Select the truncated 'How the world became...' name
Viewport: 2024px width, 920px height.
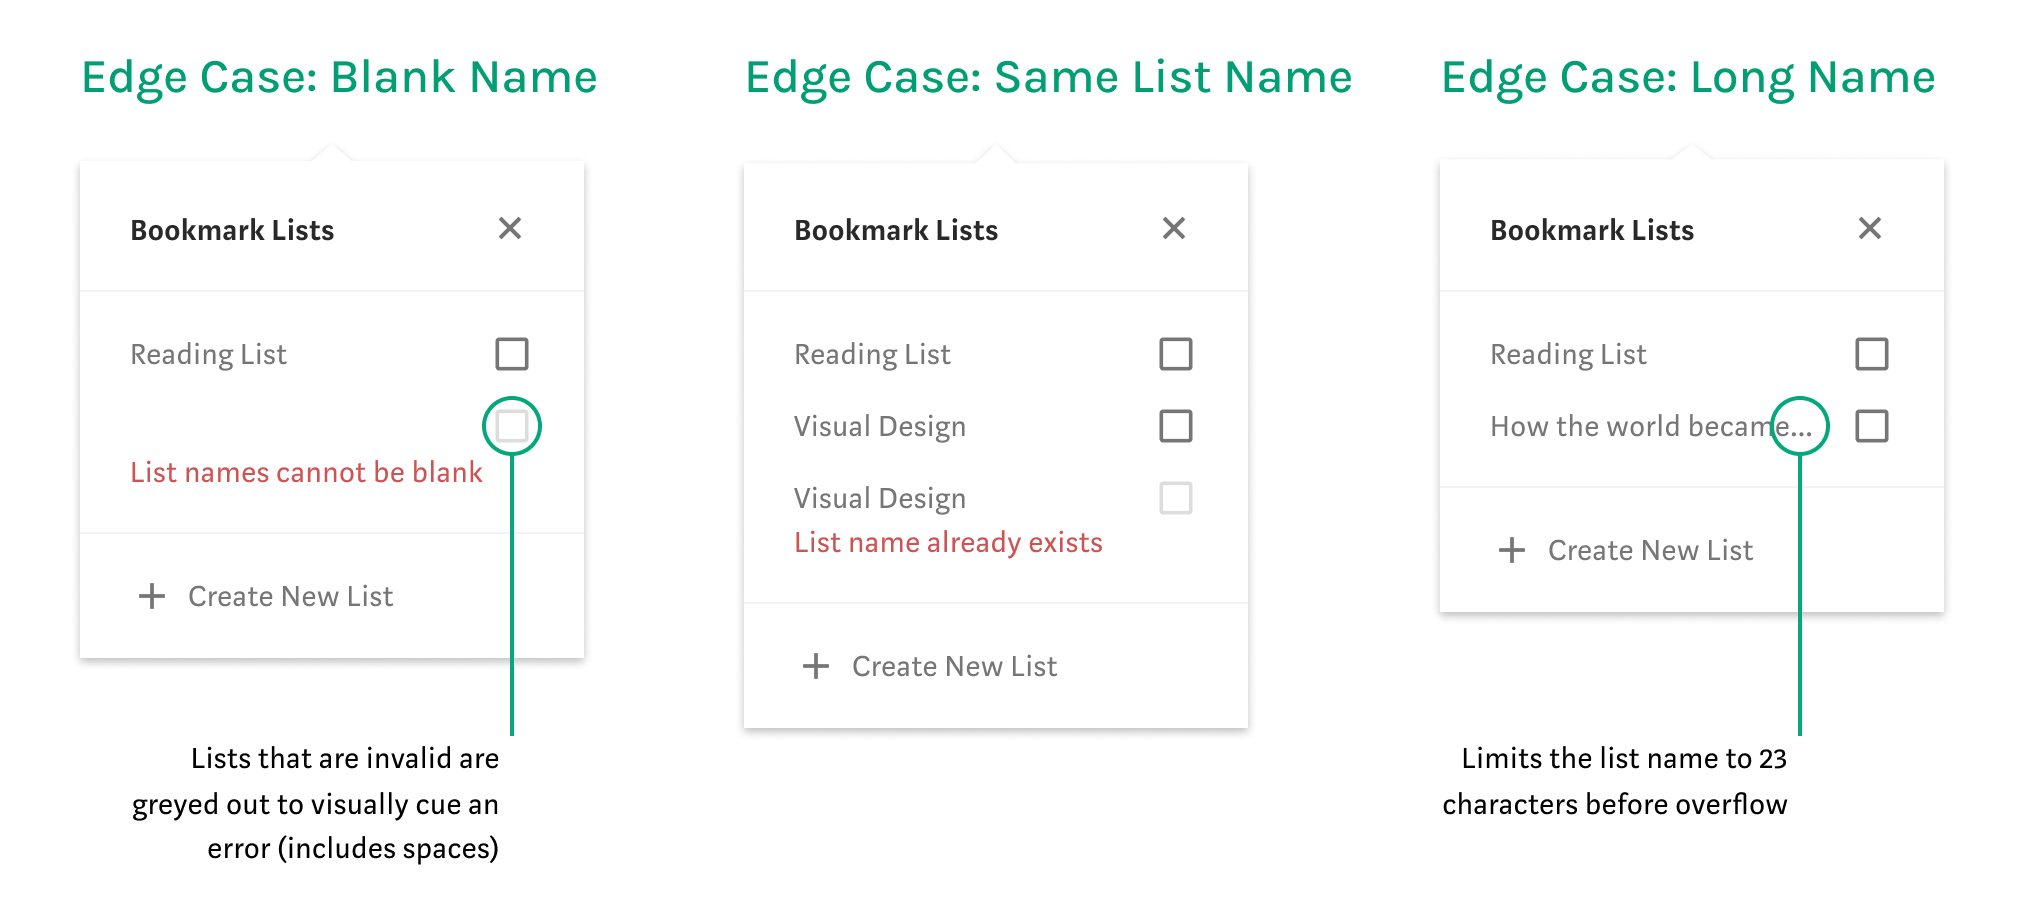[1651, 426]
